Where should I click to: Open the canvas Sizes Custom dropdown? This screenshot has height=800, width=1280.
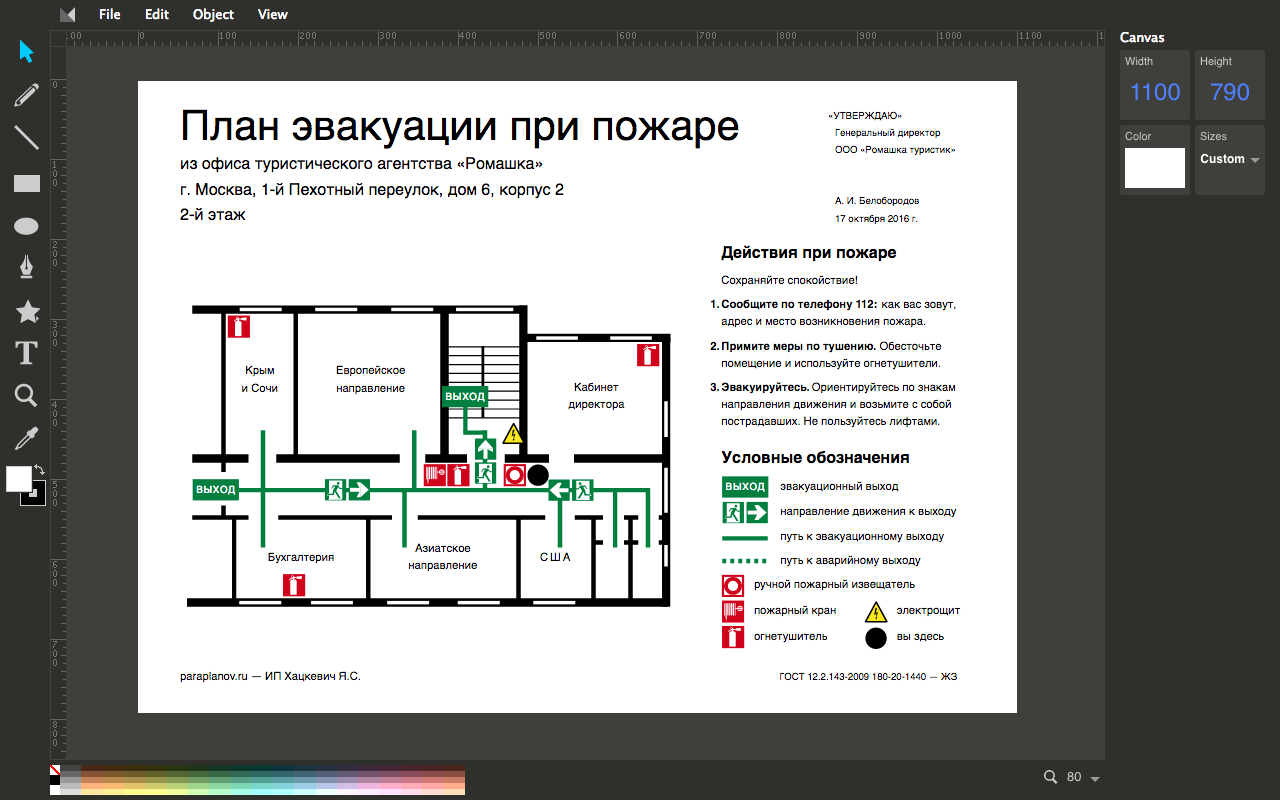1230,159
